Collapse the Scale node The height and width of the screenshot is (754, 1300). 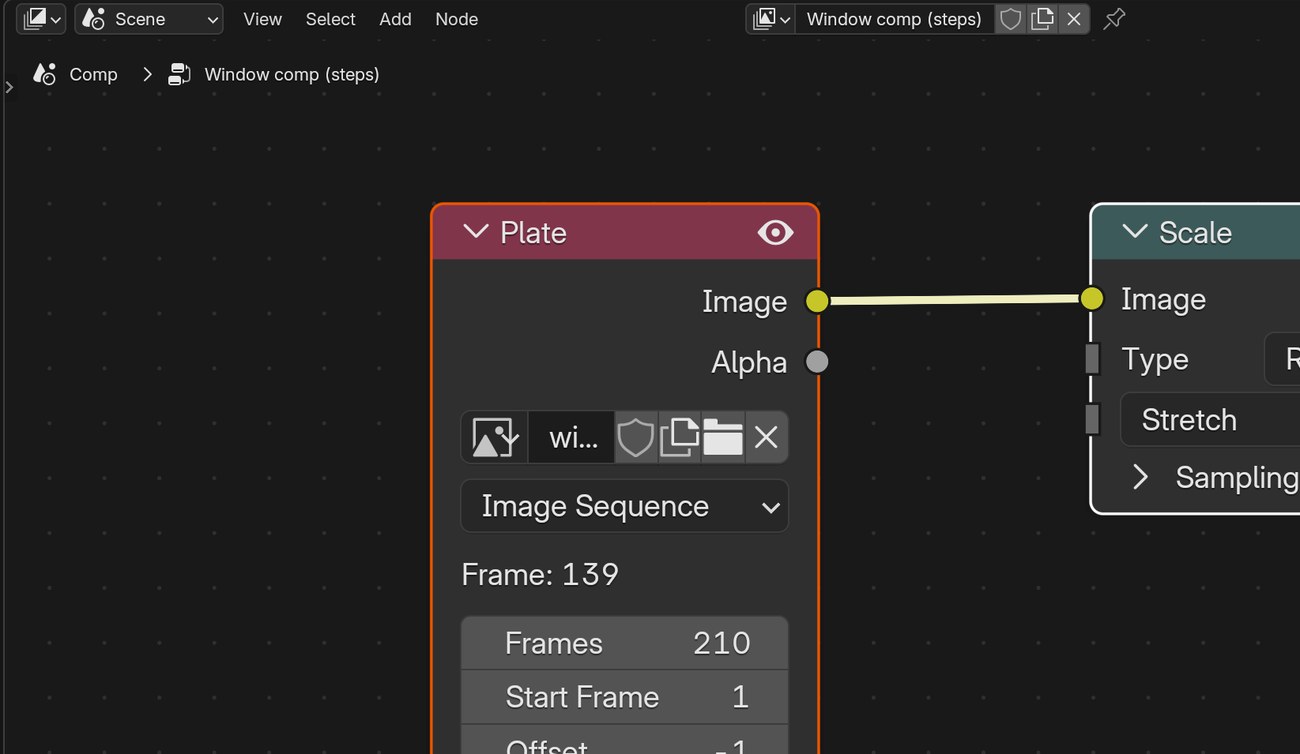(x=1134, y=232)
